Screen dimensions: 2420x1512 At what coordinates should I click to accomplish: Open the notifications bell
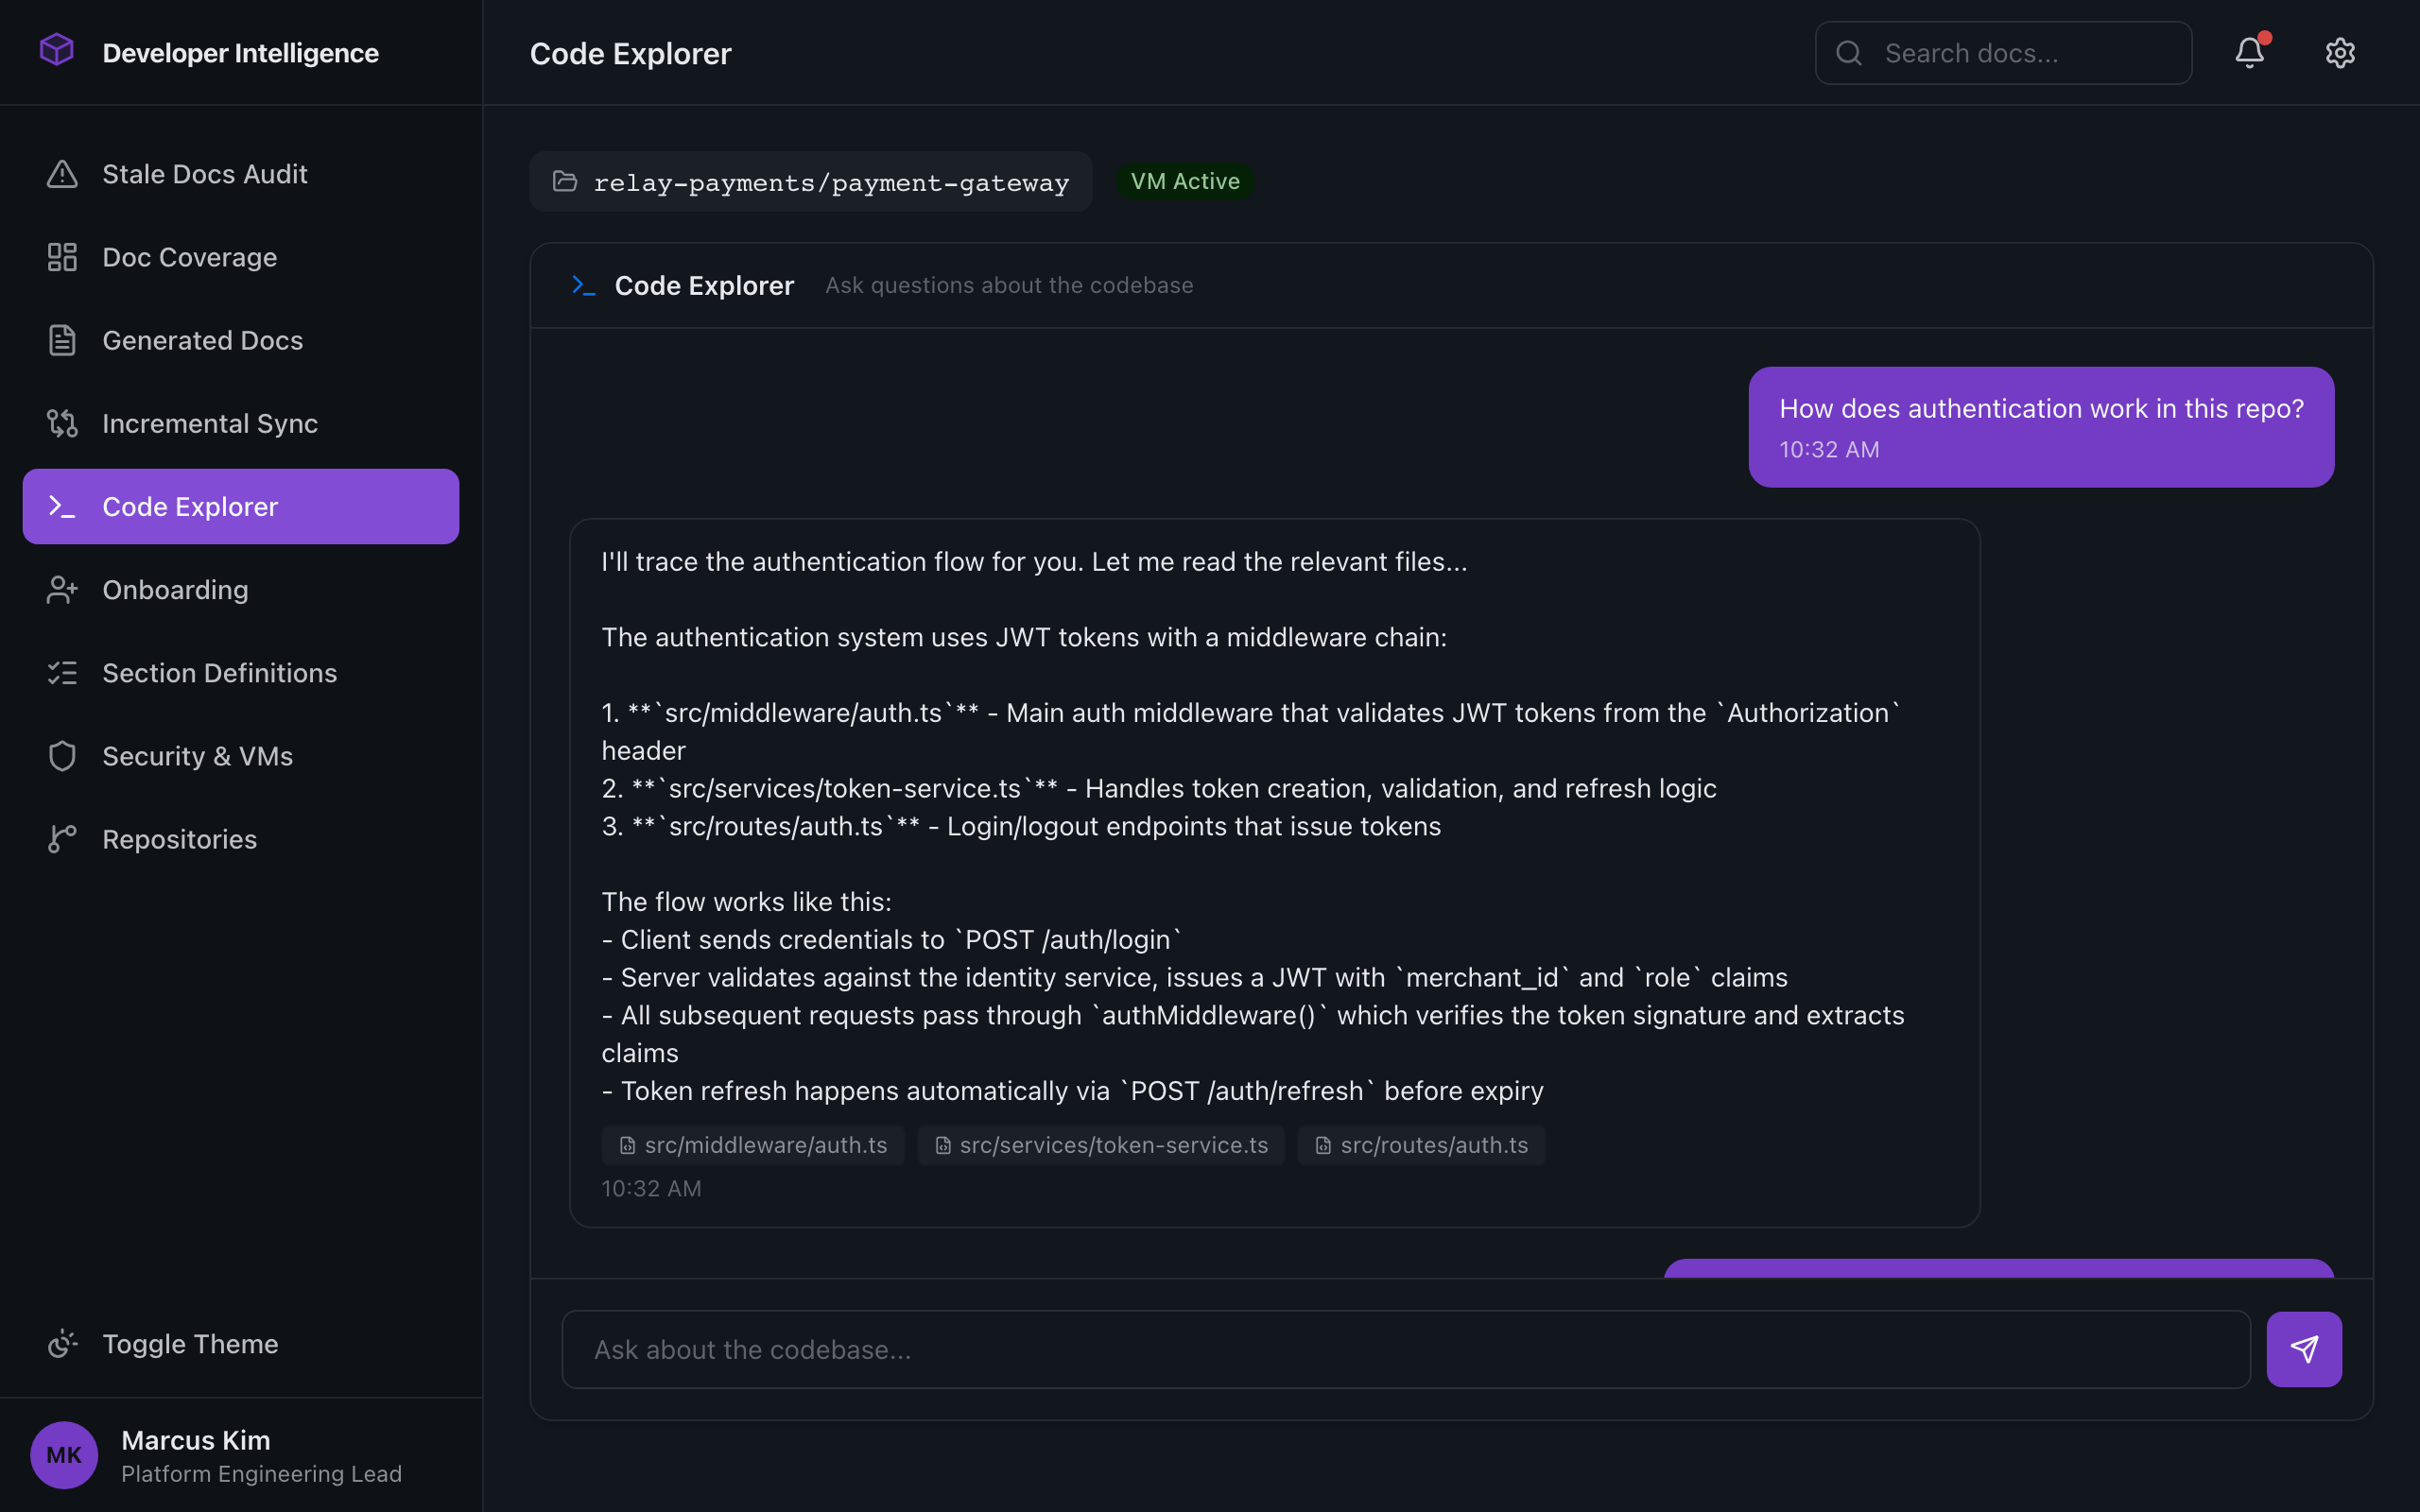coord(2248,52)
